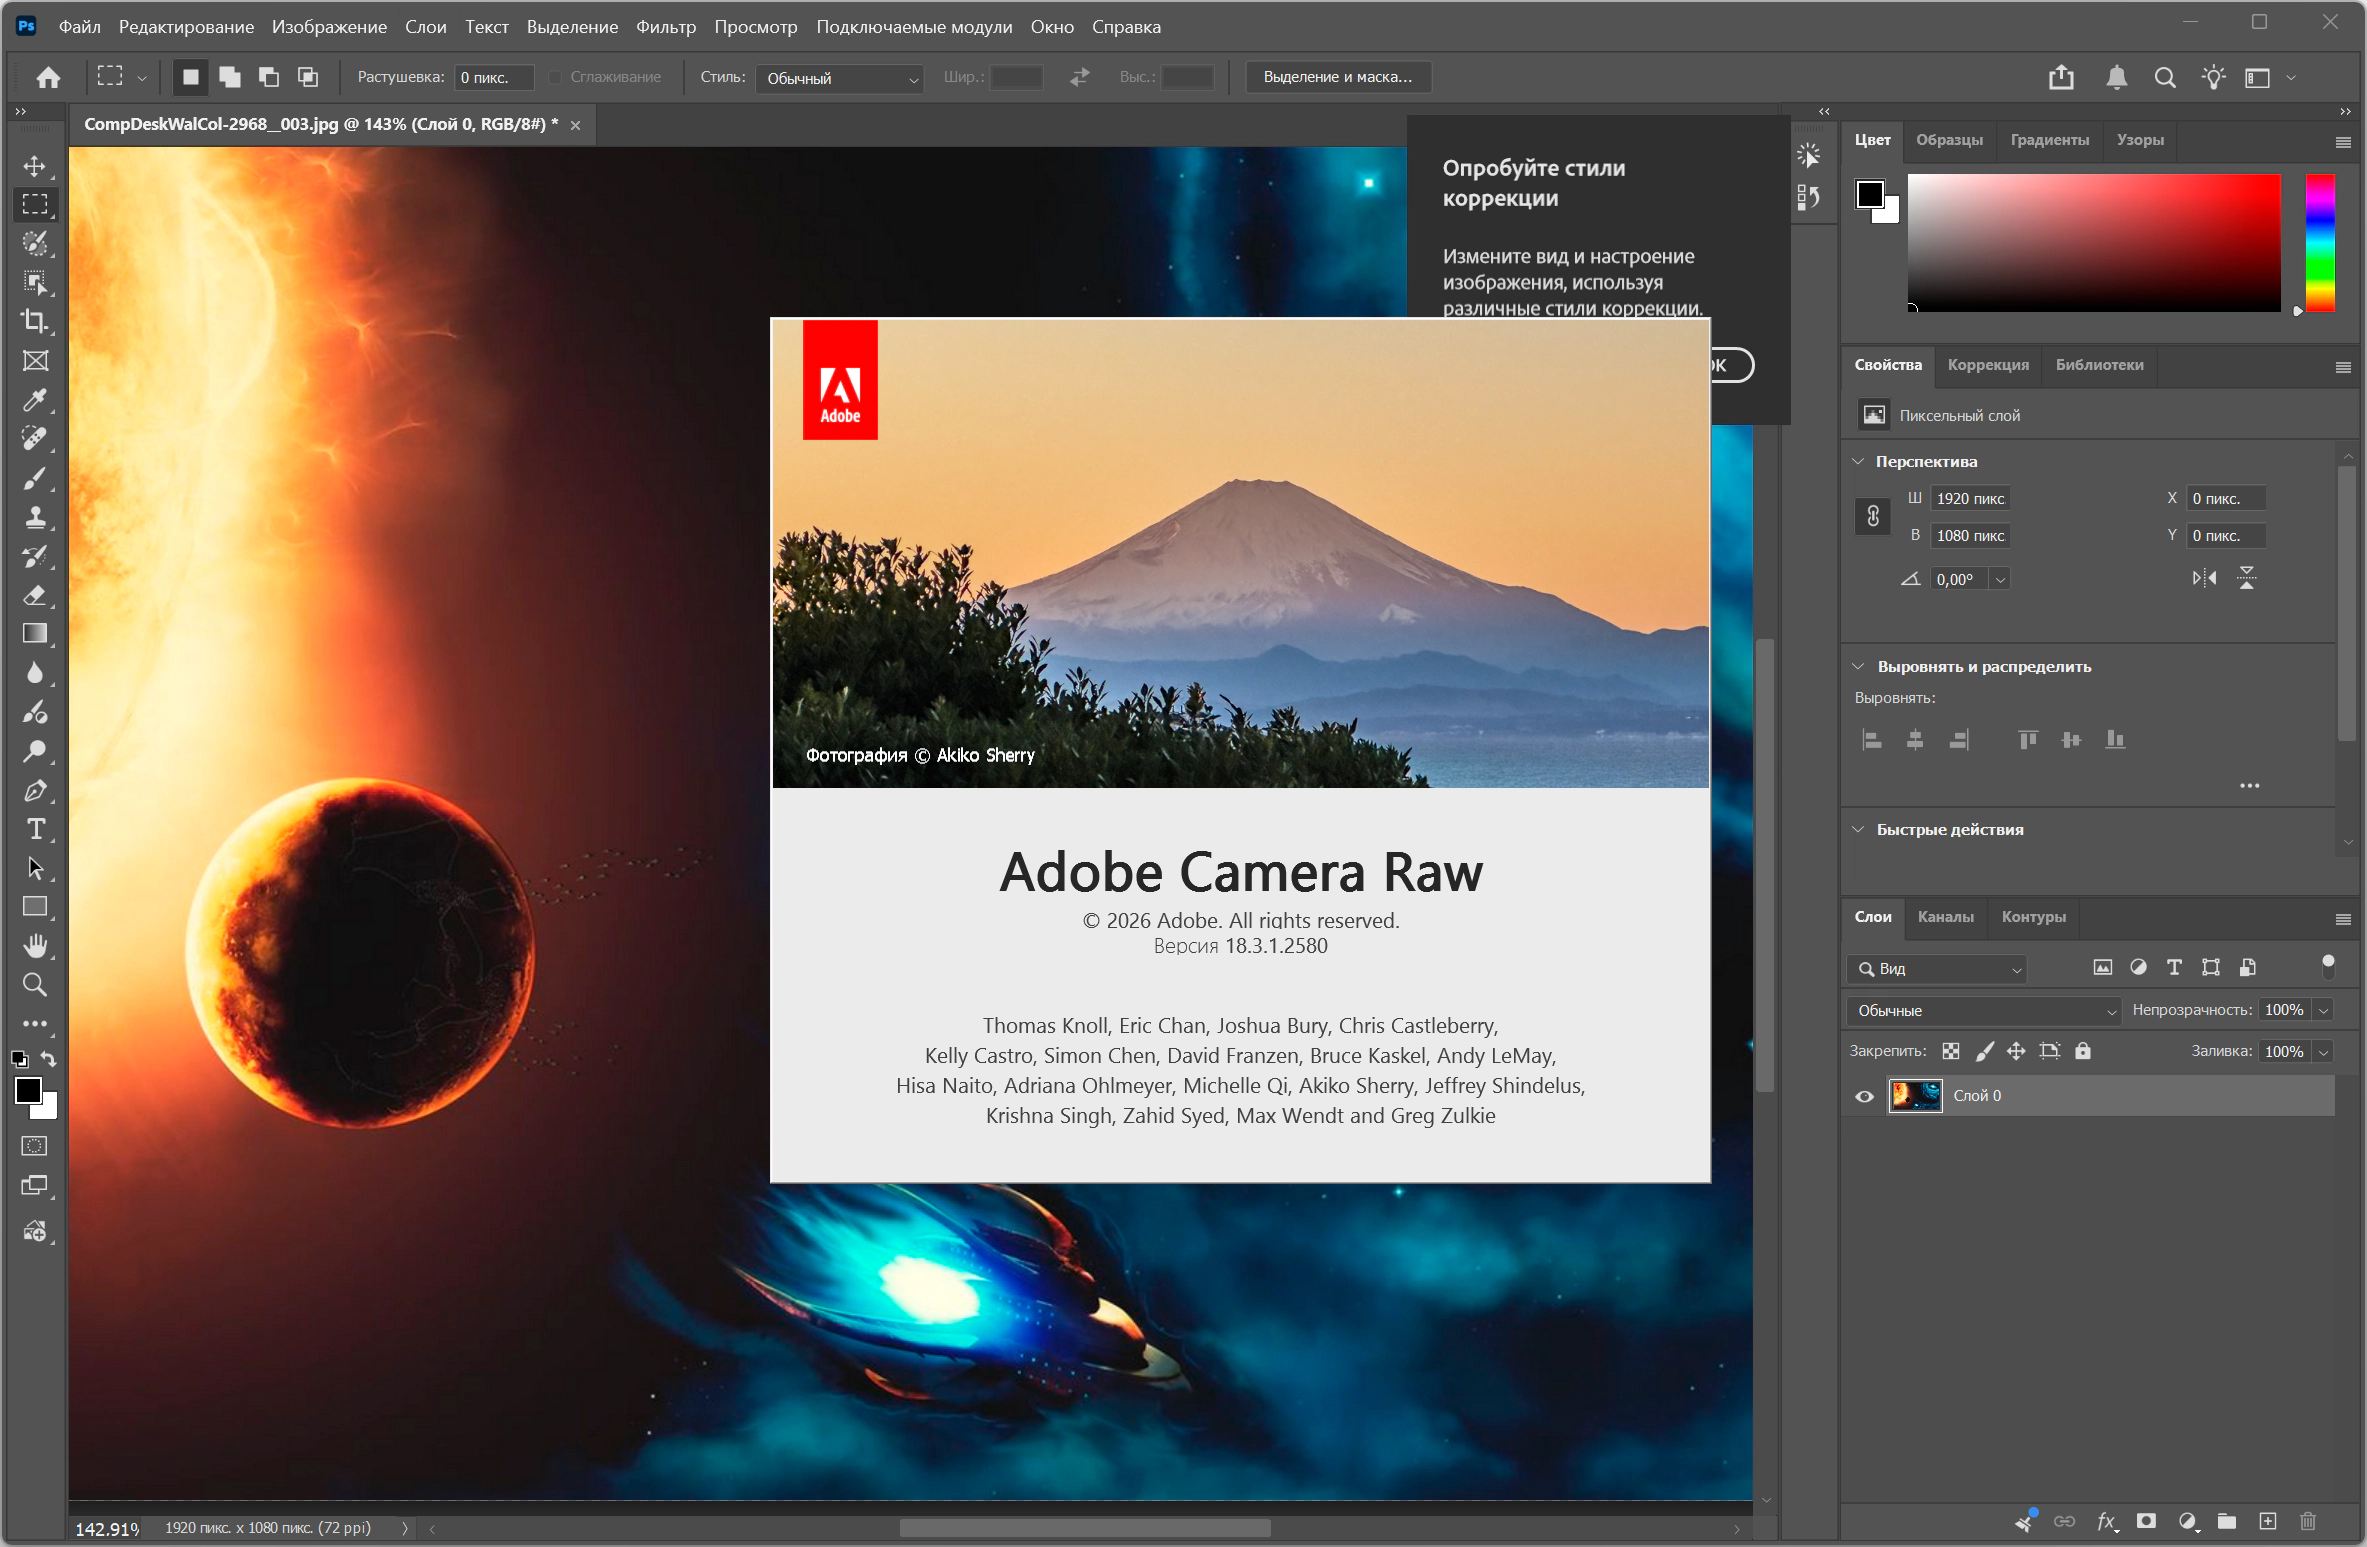The height and width of the screenshot is (1547, 2367).
Task: Open the Фильтр menu
Action: coord(666,27)
